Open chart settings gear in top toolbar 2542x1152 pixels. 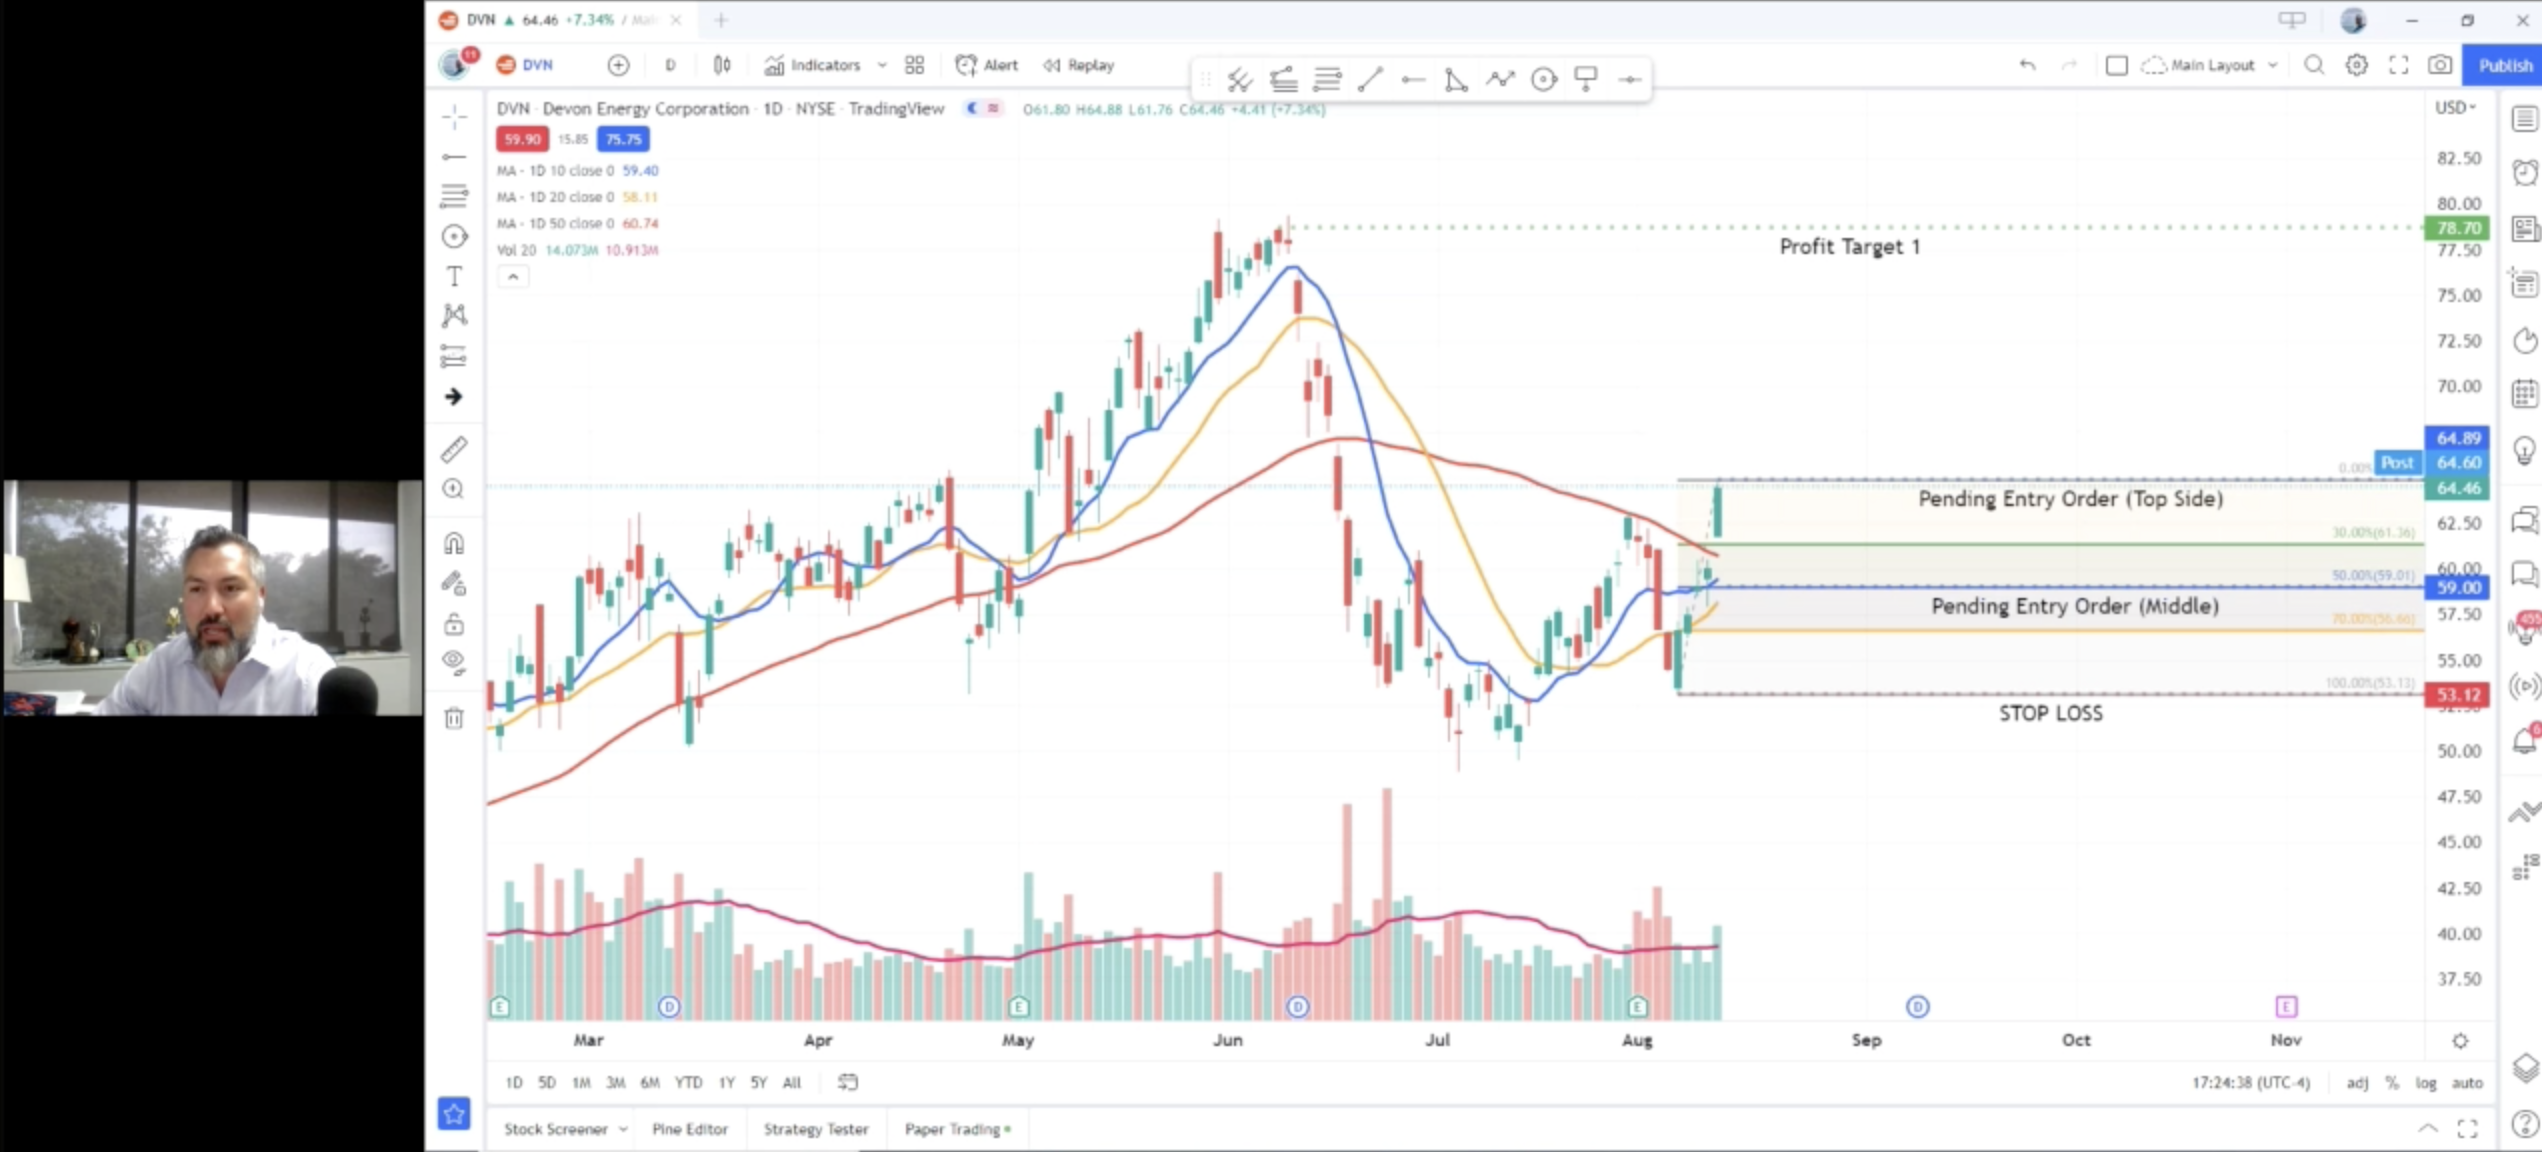pos(2357,65)
